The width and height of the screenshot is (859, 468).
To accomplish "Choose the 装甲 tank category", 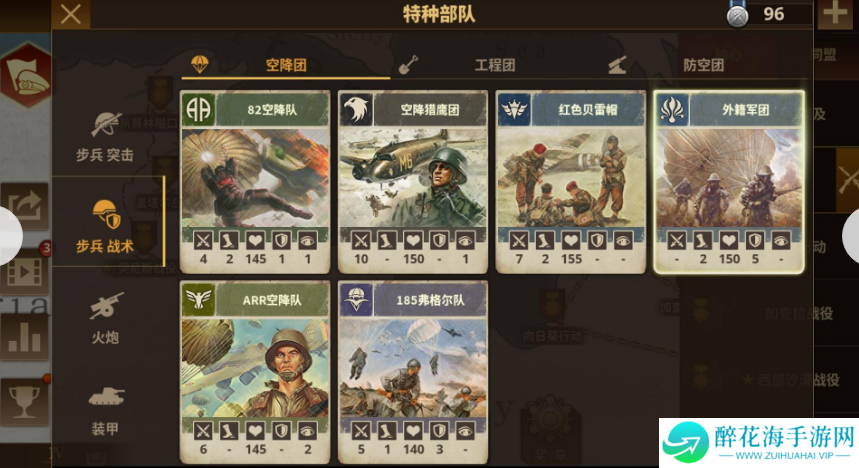I will 105,410.
